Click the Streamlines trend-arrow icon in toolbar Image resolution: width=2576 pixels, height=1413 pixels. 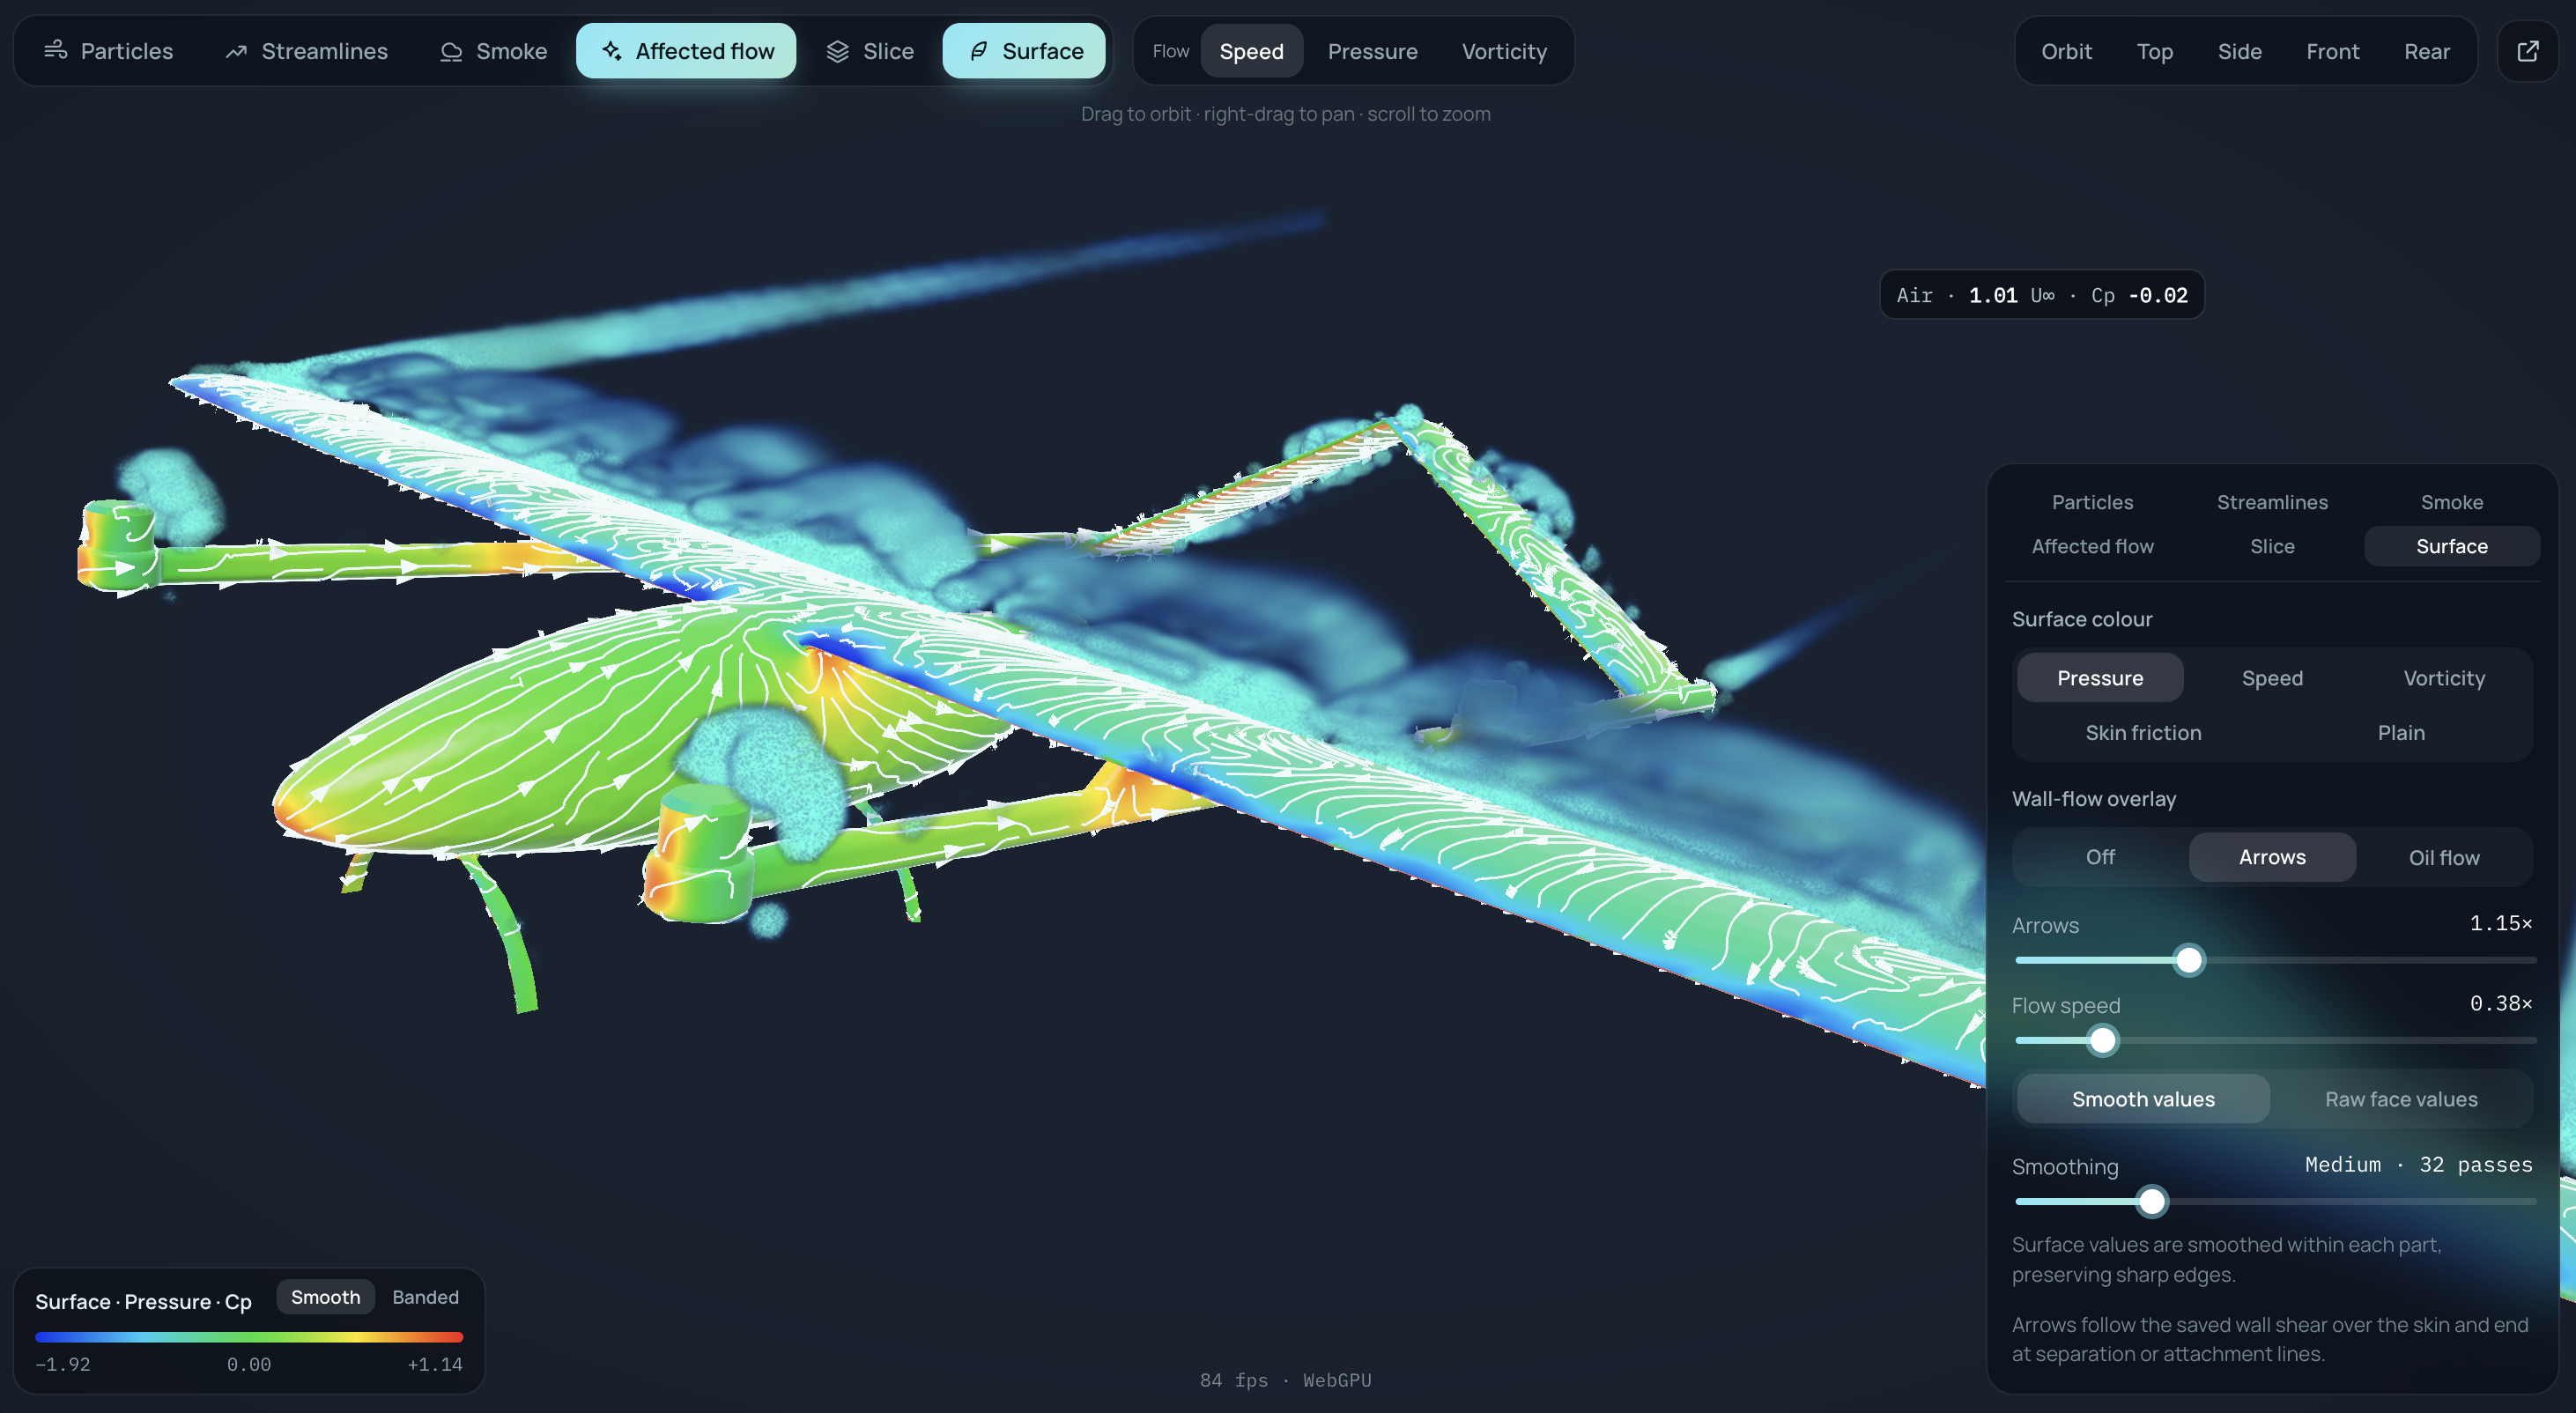coord(236,51)
